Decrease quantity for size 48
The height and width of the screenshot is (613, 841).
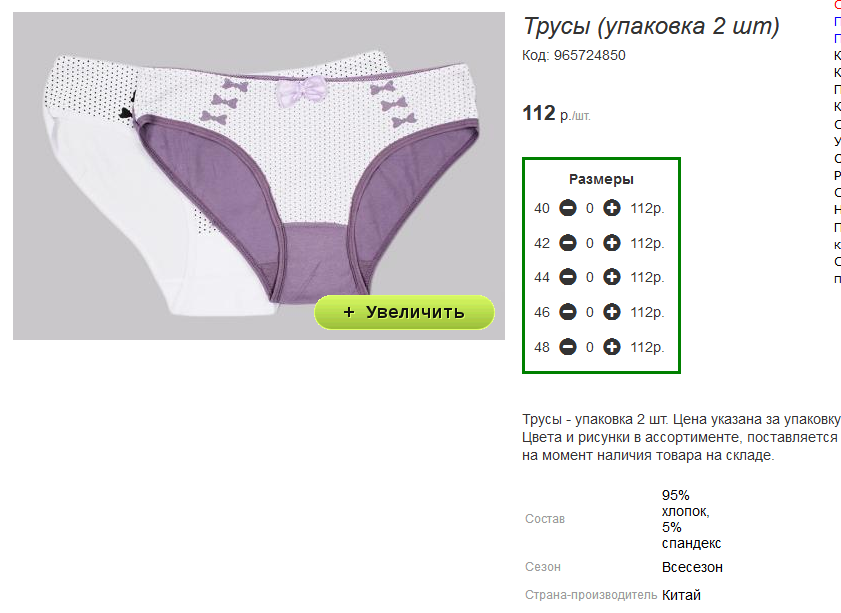(567, 347)
